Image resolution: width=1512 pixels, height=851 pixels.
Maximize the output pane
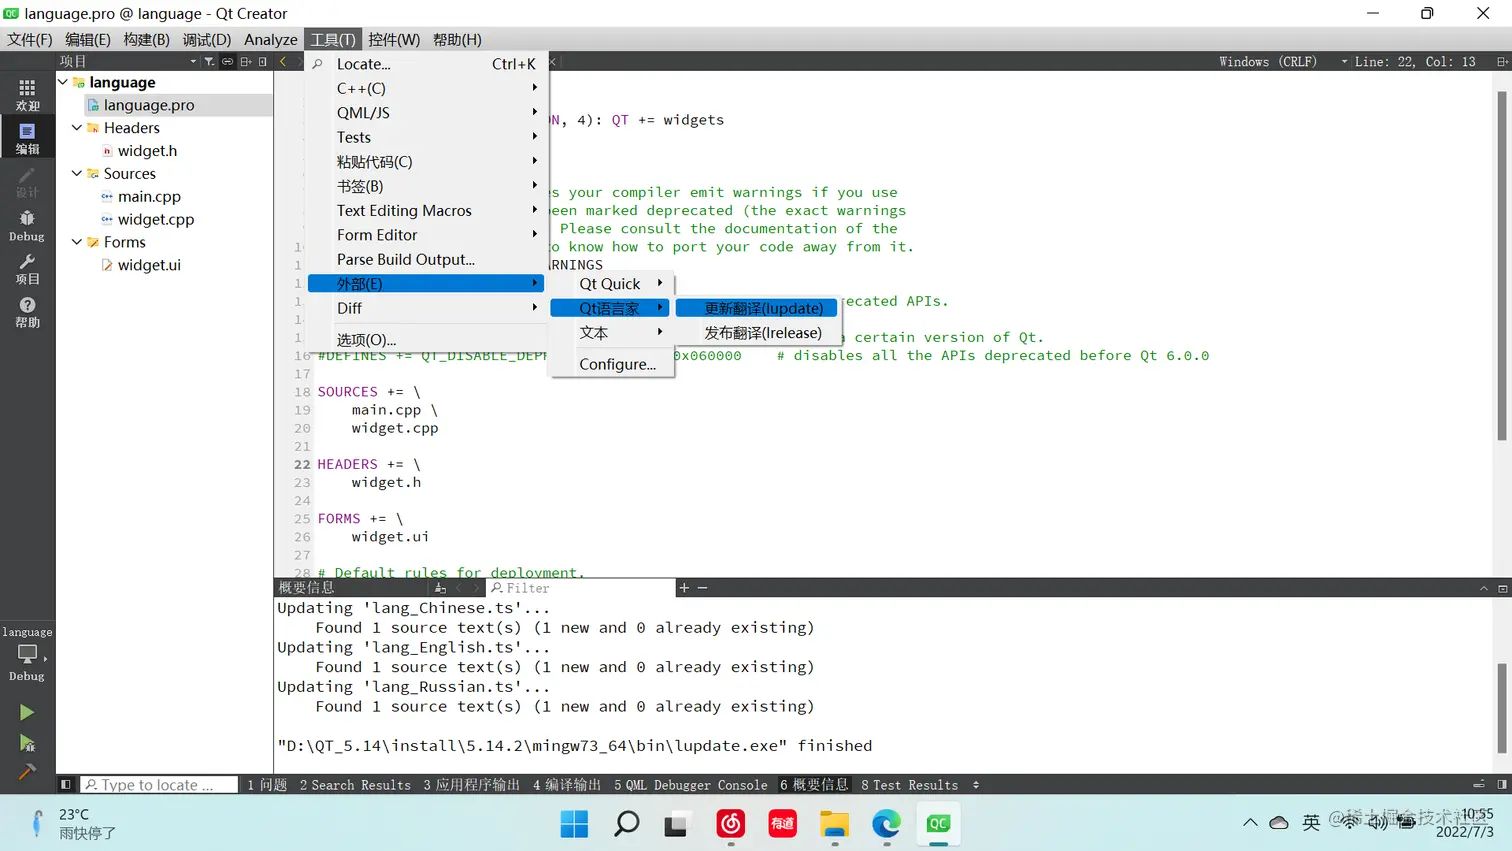[x=1502, y=589]
